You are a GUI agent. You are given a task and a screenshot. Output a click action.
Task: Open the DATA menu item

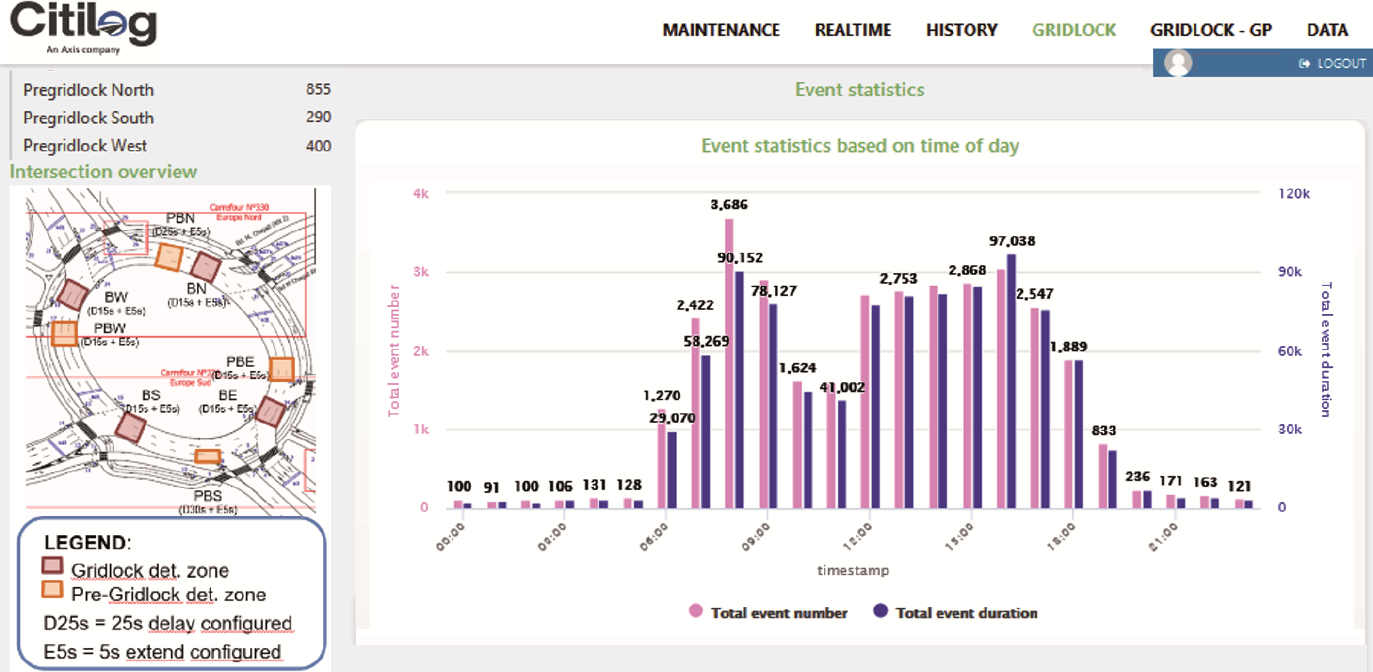click(1327, 30)
